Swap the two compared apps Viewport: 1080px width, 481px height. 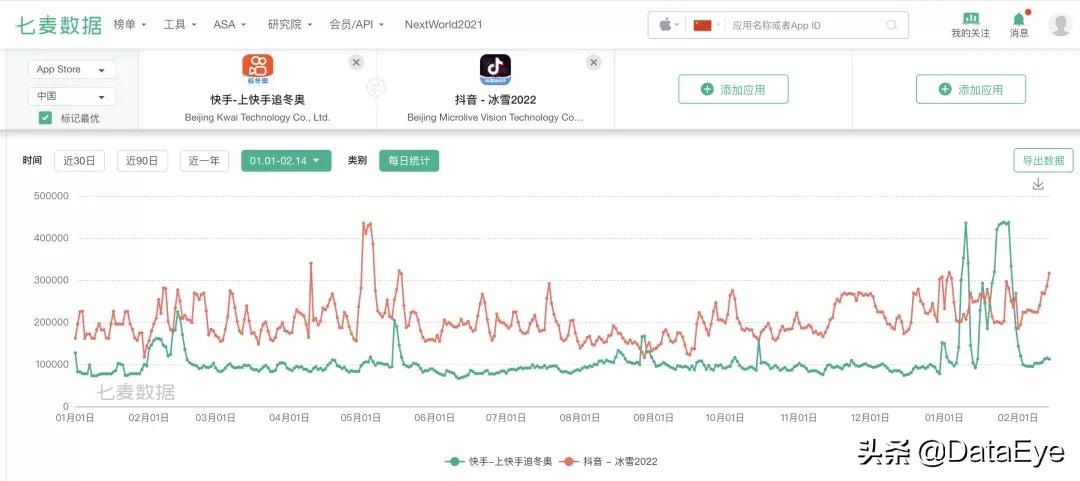(376, 88)
